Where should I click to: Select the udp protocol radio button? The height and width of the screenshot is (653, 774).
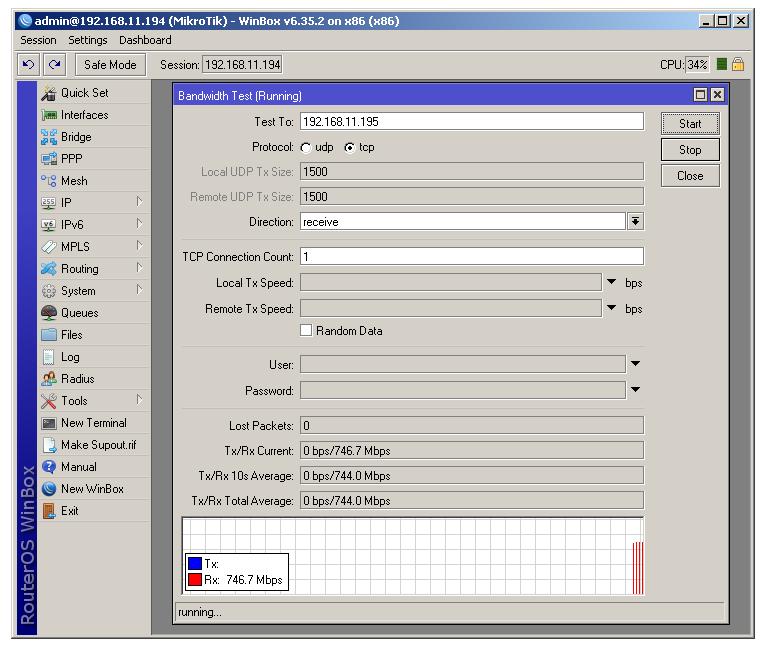tap(306, 147)
